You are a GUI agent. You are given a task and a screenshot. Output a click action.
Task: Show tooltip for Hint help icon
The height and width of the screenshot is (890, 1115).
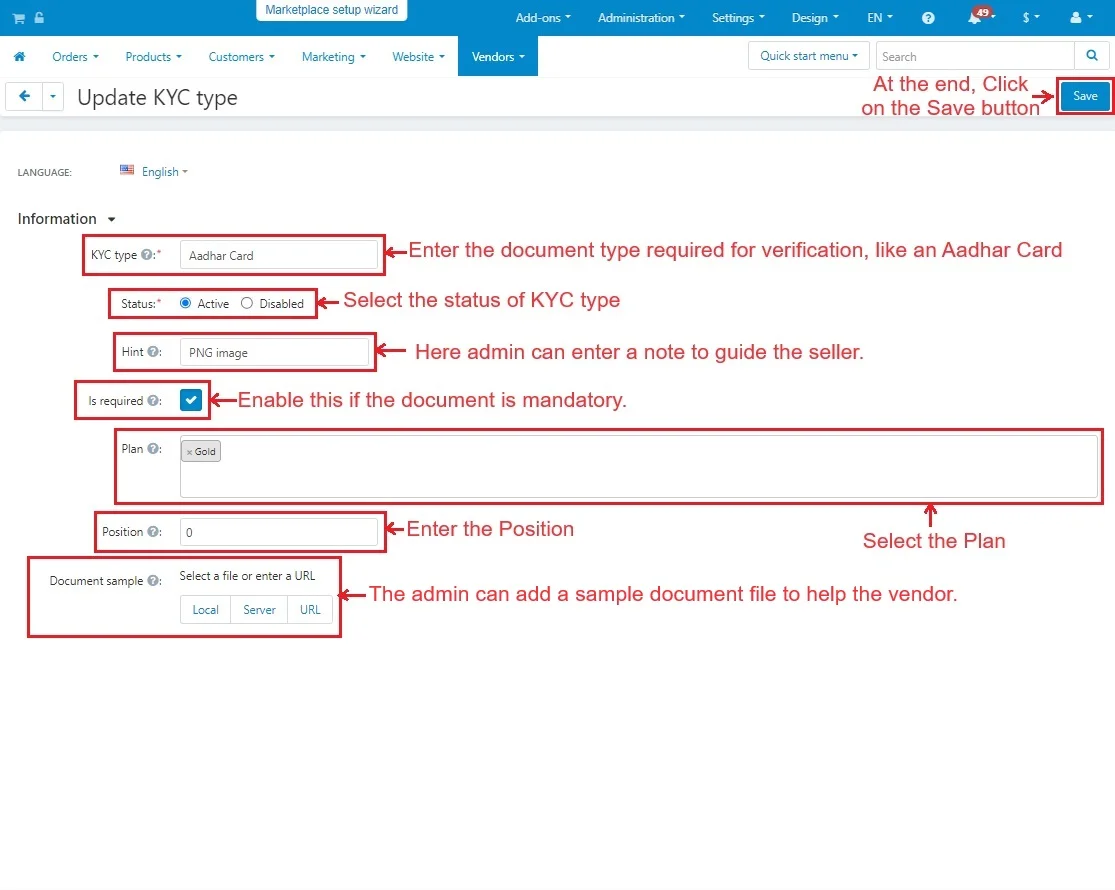click(x=152, y=352)
